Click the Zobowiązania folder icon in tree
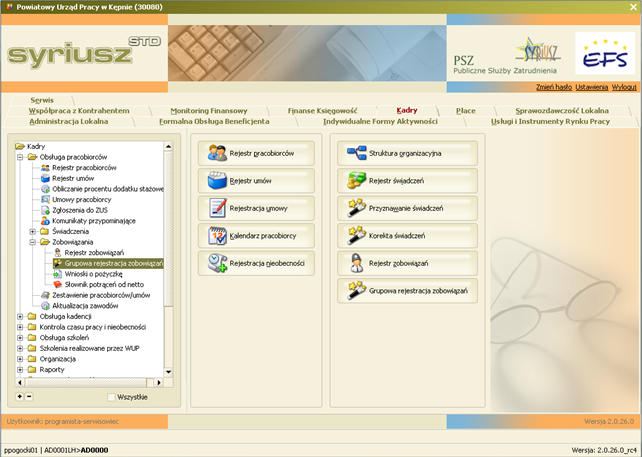Image resolution: width=642 pixels, height=457 pixels. [45, 242]
